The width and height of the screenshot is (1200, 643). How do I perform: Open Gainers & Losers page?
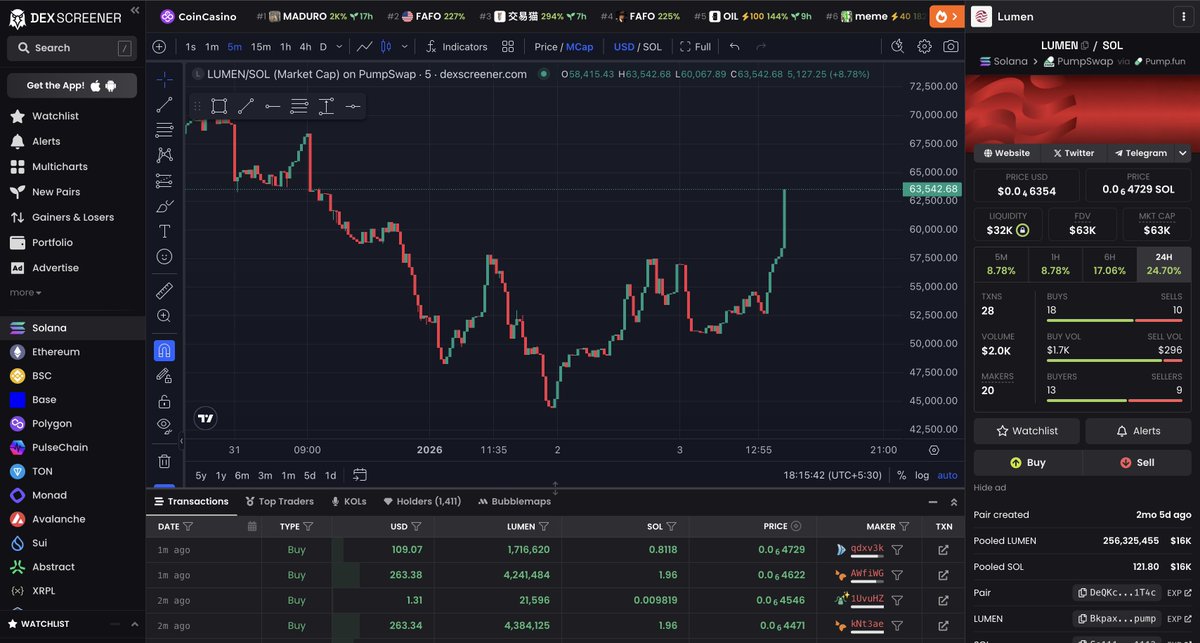pos(72,217)
